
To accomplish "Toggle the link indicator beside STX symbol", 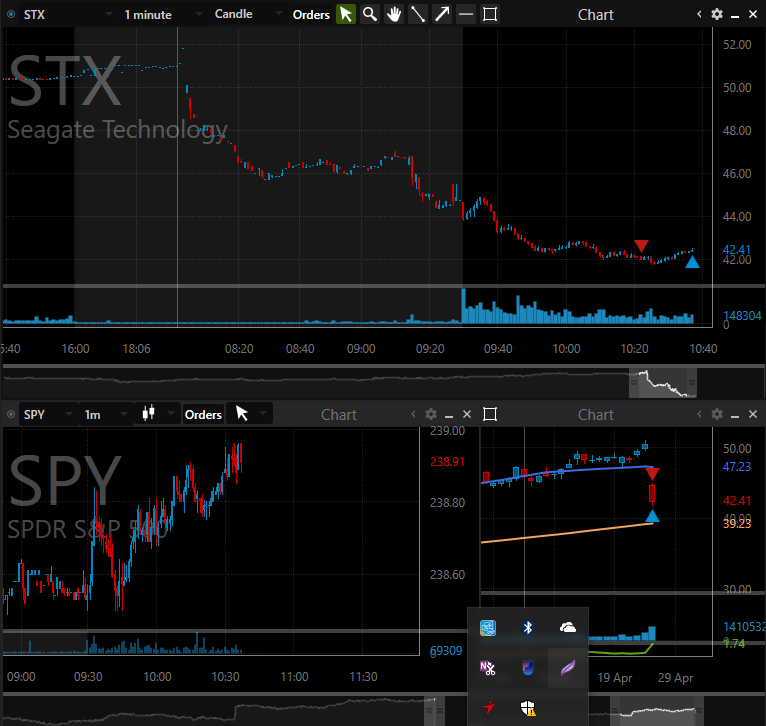I will coord(11,15).
